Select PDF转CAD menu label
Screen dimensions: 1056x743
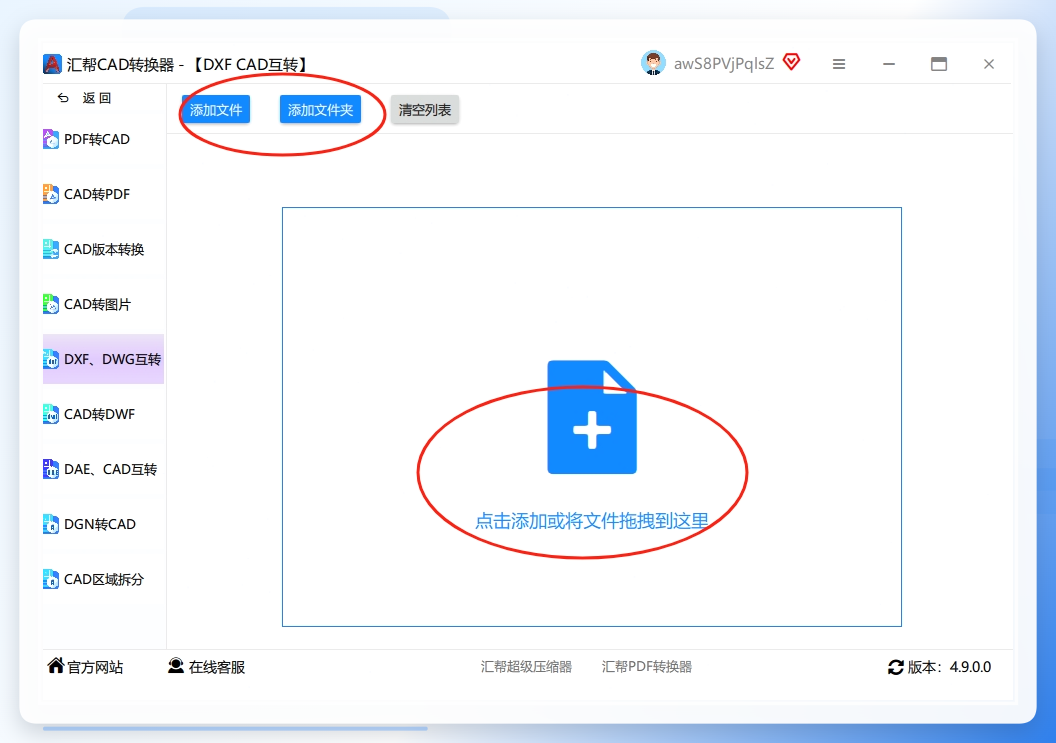click(97, 139)
